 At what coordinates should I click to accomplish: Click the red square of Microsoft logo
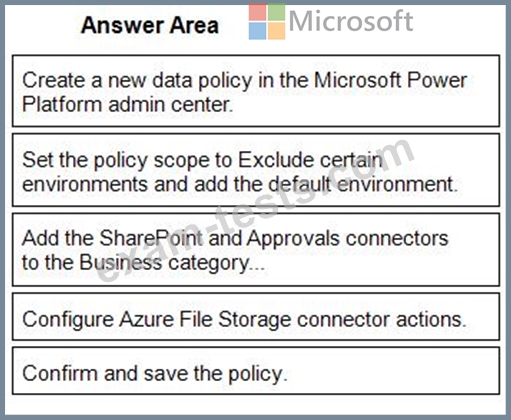(257, 12)
